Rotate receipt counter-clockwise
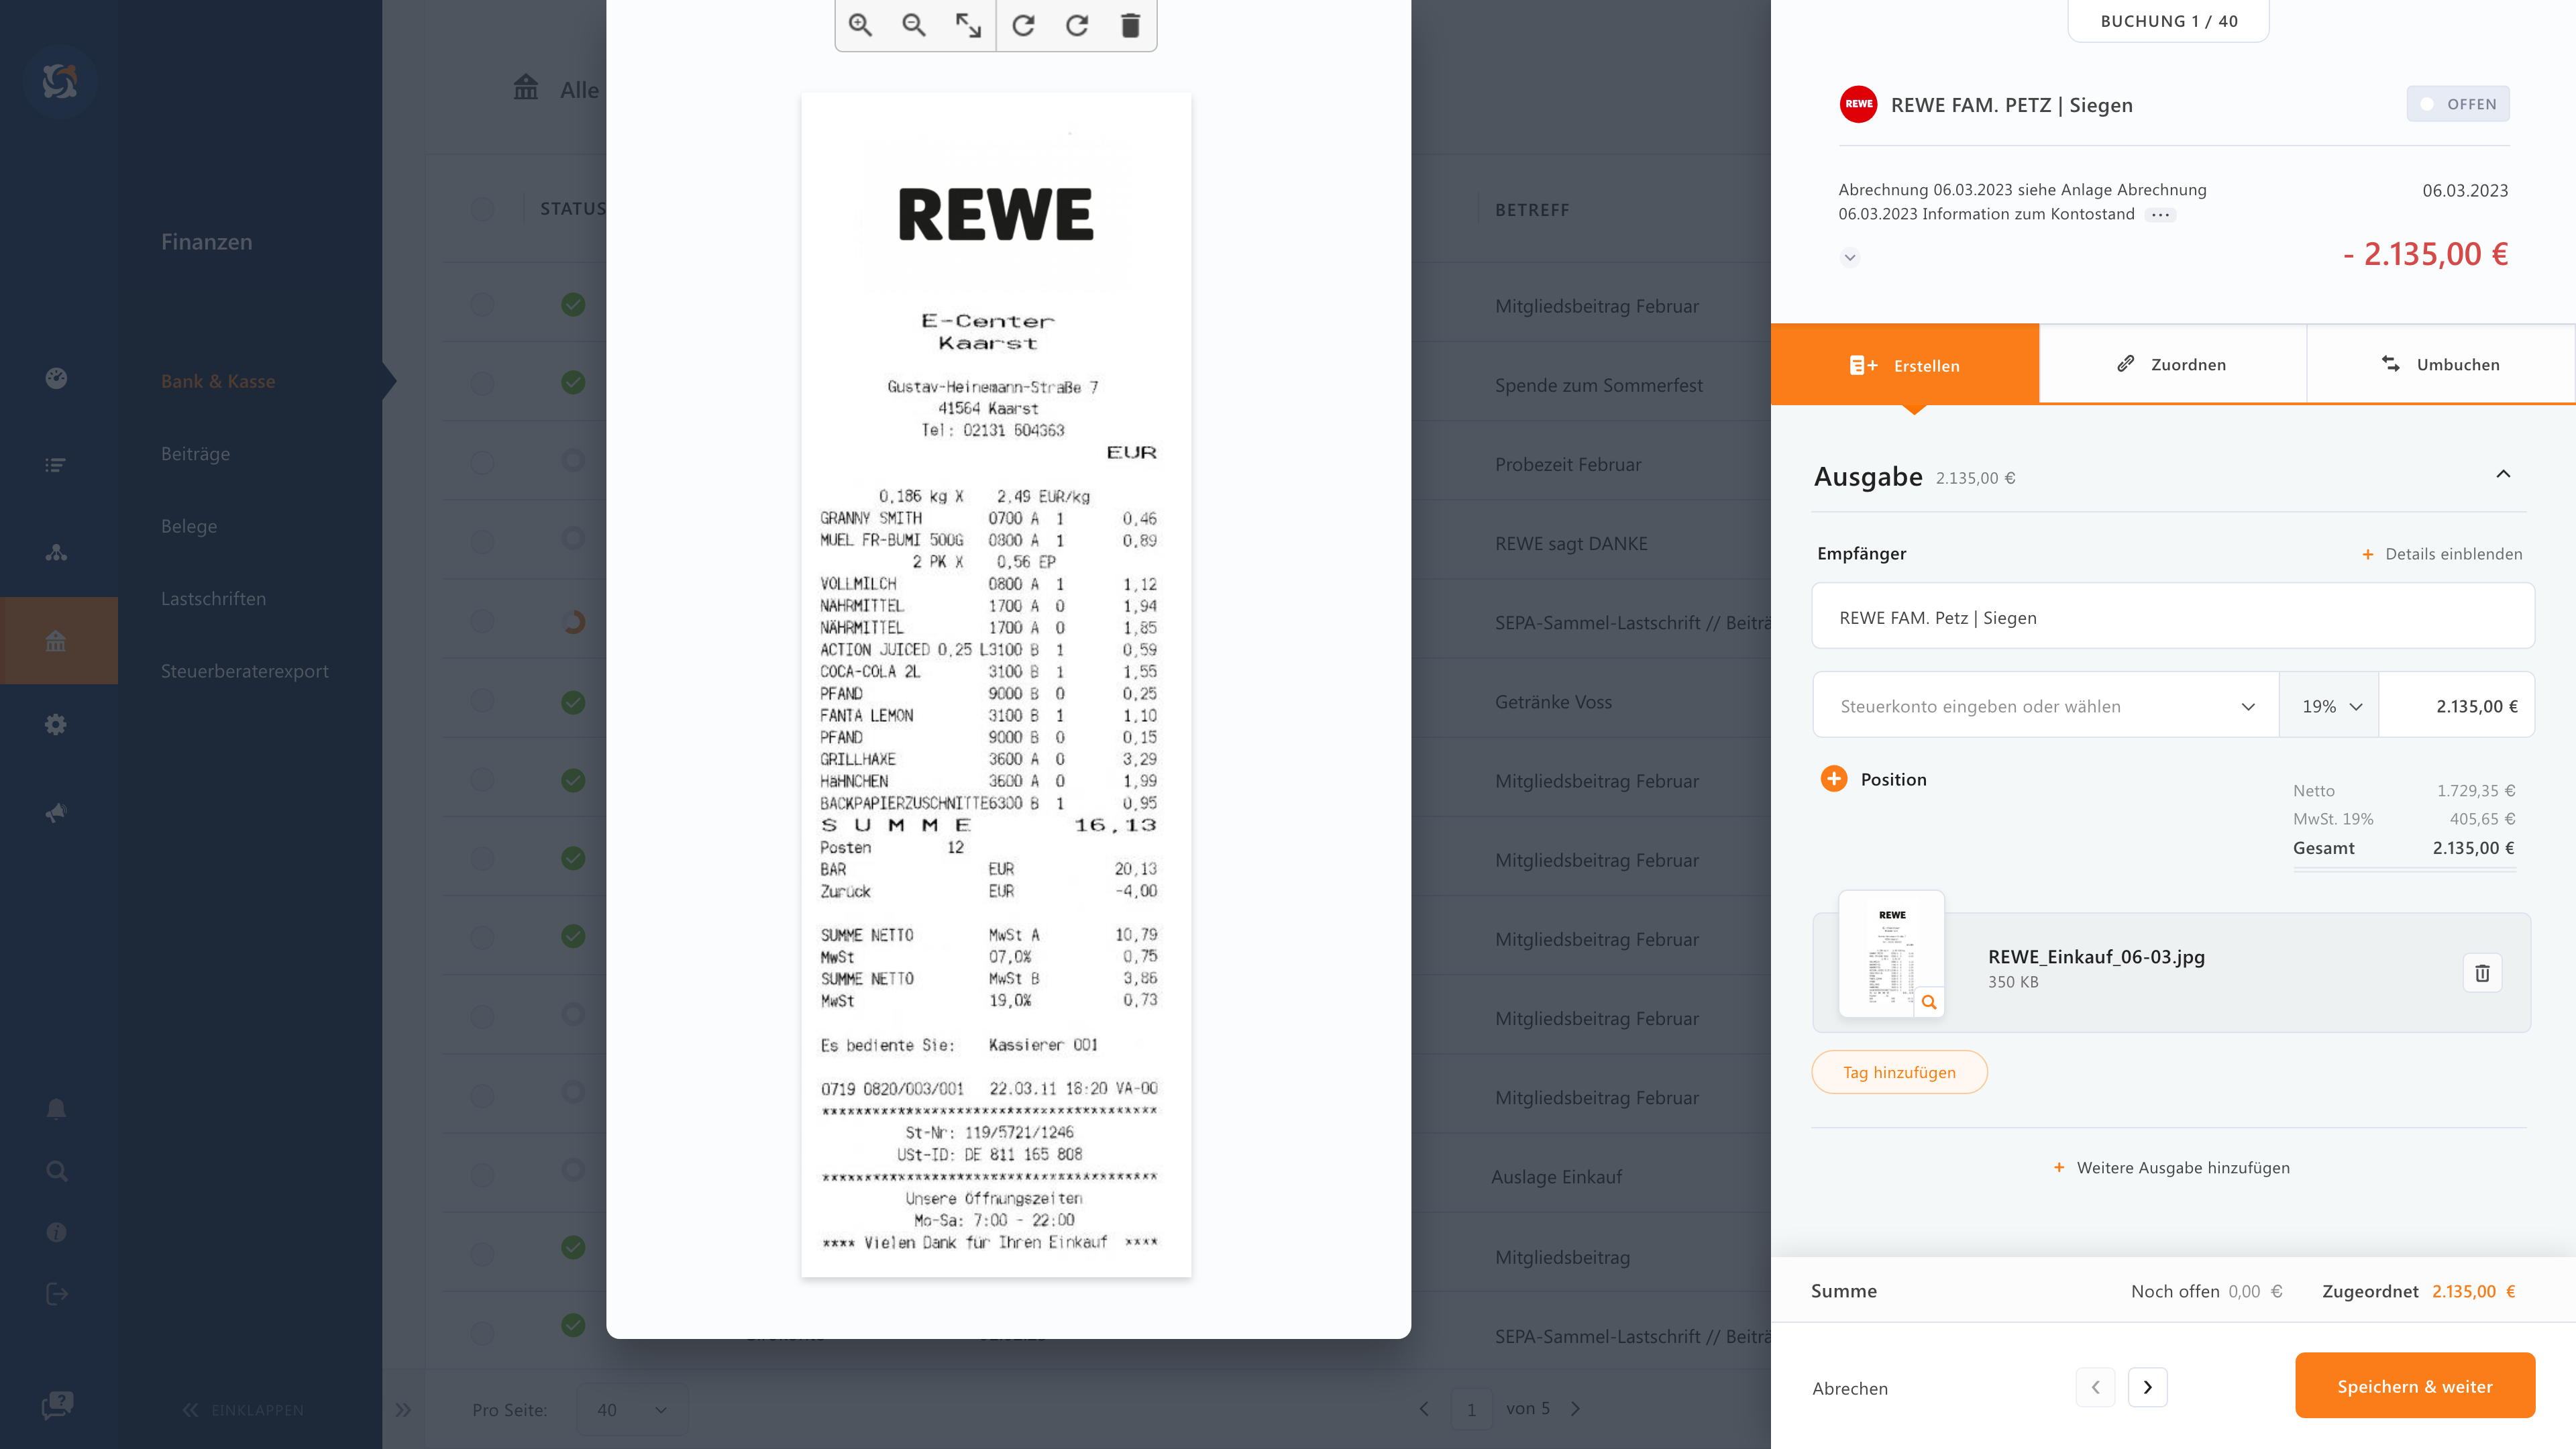2576x1449 pixels. [1023, 25]
